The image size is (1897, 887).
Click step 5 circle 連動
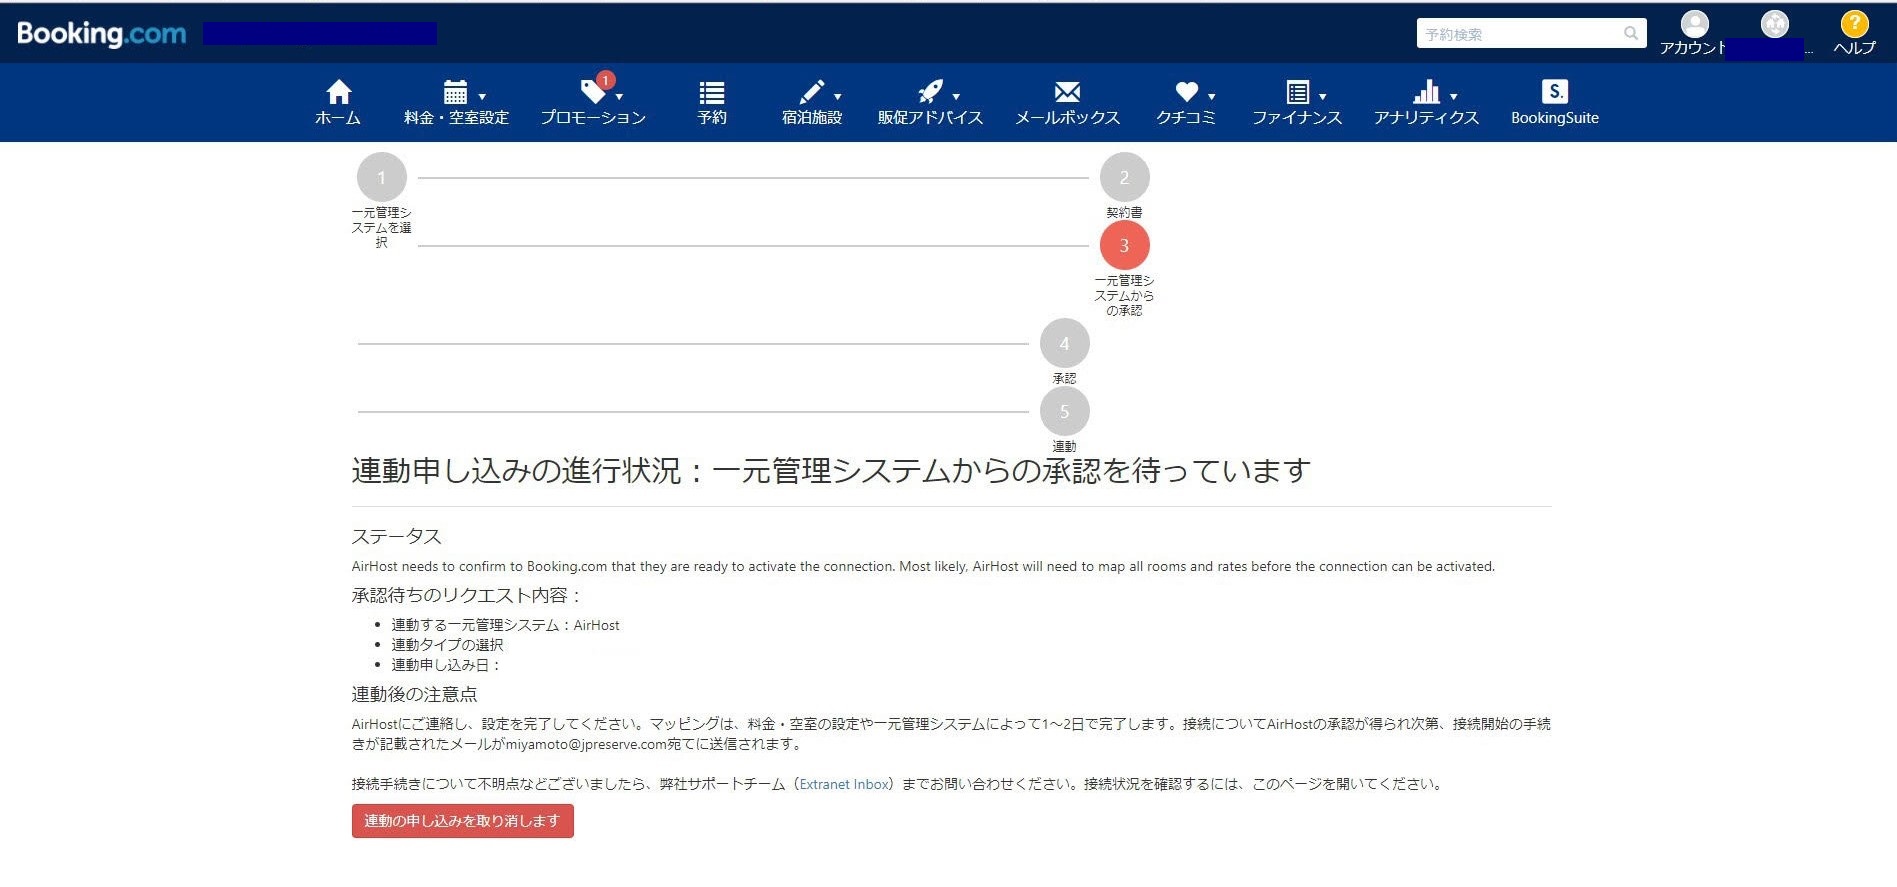tap(1064, 411)
